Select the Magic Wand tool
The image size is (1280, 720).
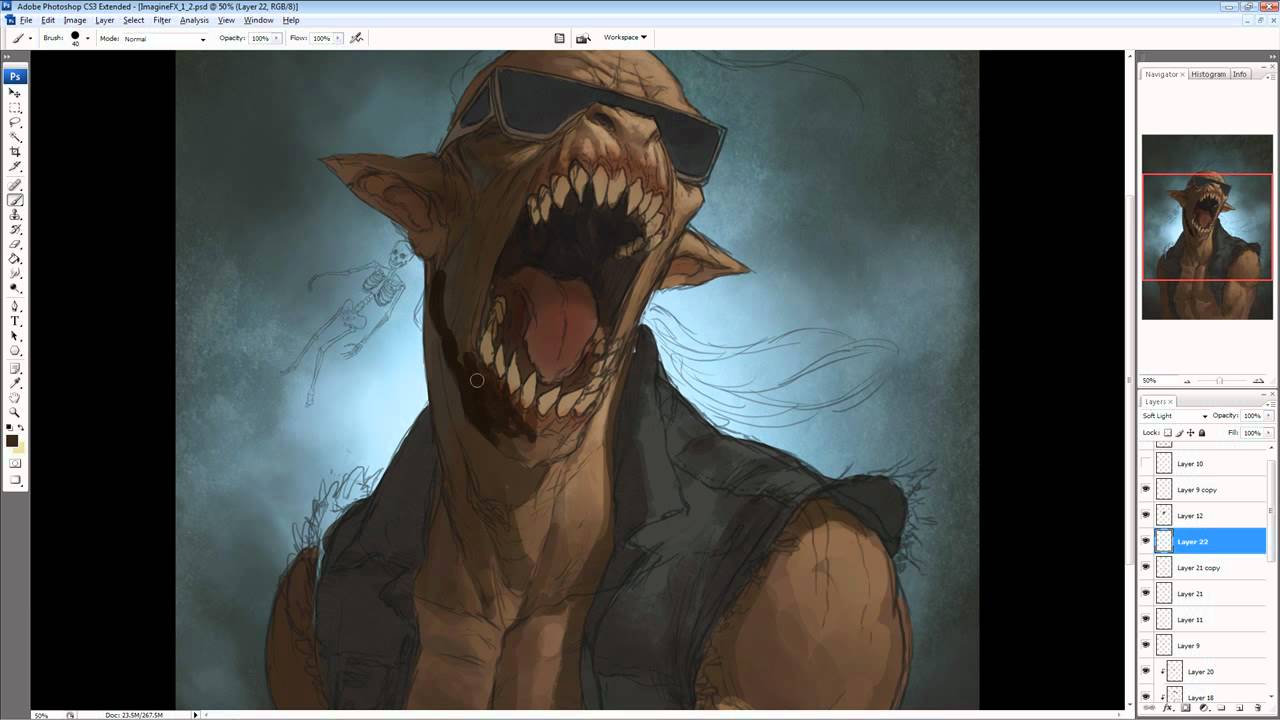(15, 137)
